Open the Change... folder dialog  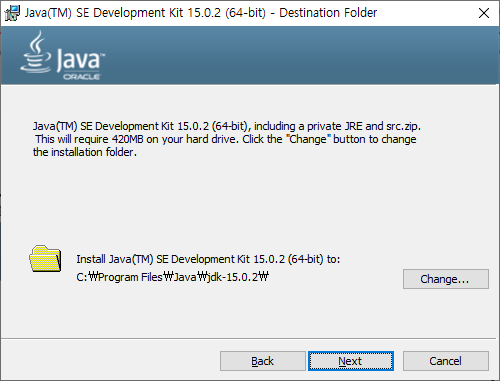[446, 279]
